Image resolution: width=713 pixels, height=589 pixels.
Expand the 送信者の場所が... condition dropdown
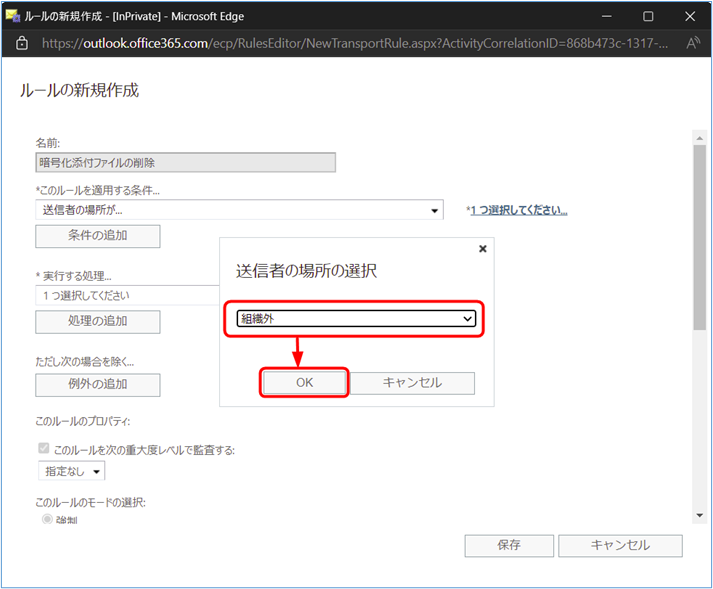[239, 210]
